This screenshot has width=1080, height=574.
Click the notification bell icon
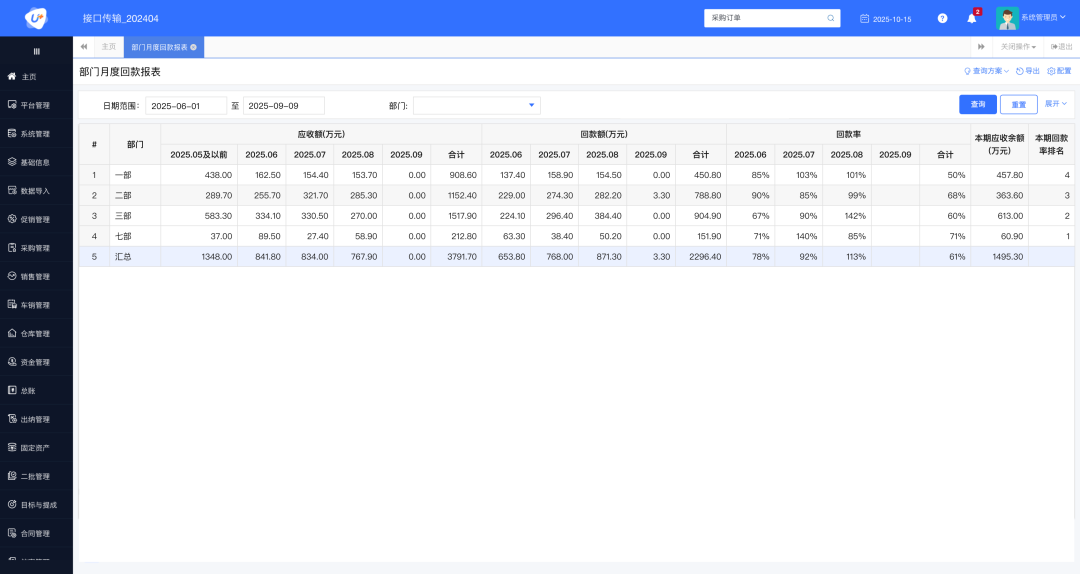coord(971,18)
